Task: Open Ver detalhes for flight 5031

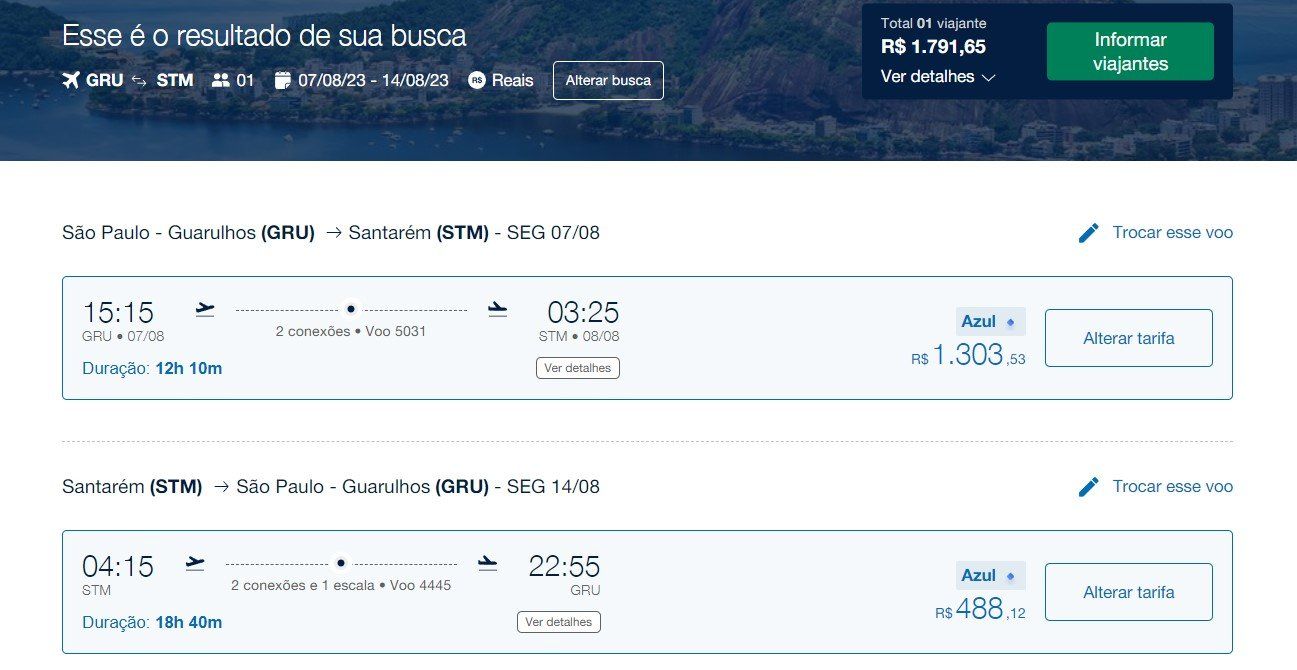Action: pos(578,368)
